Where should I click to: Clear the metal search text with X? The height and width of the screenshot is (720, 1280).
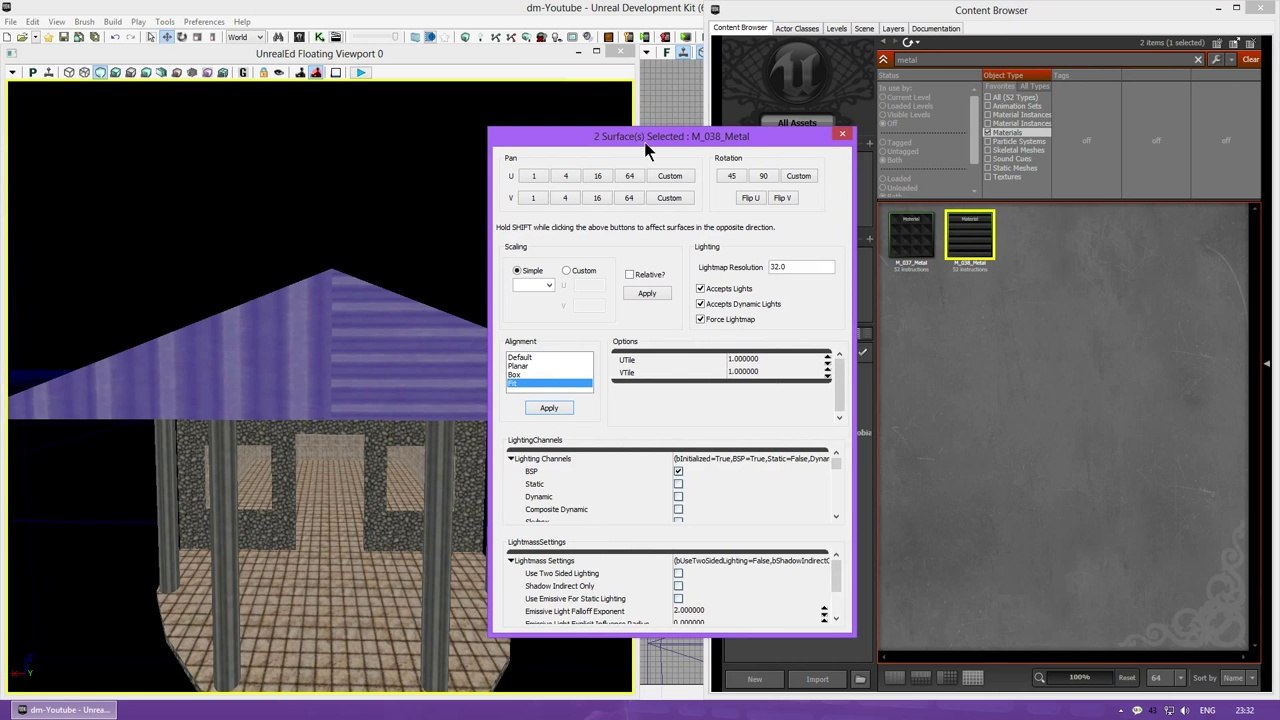pos(1198,60)
